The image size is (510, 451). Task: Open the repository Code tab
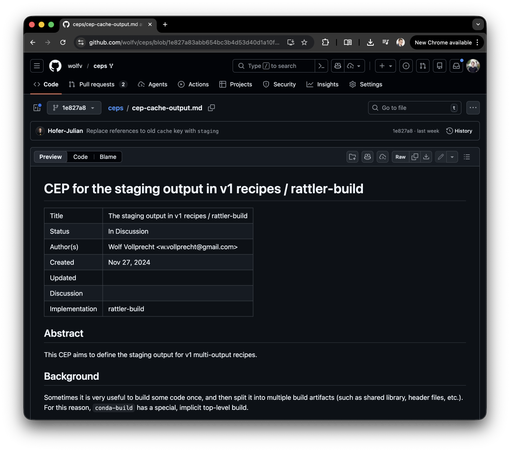click(x=46, y=84)
